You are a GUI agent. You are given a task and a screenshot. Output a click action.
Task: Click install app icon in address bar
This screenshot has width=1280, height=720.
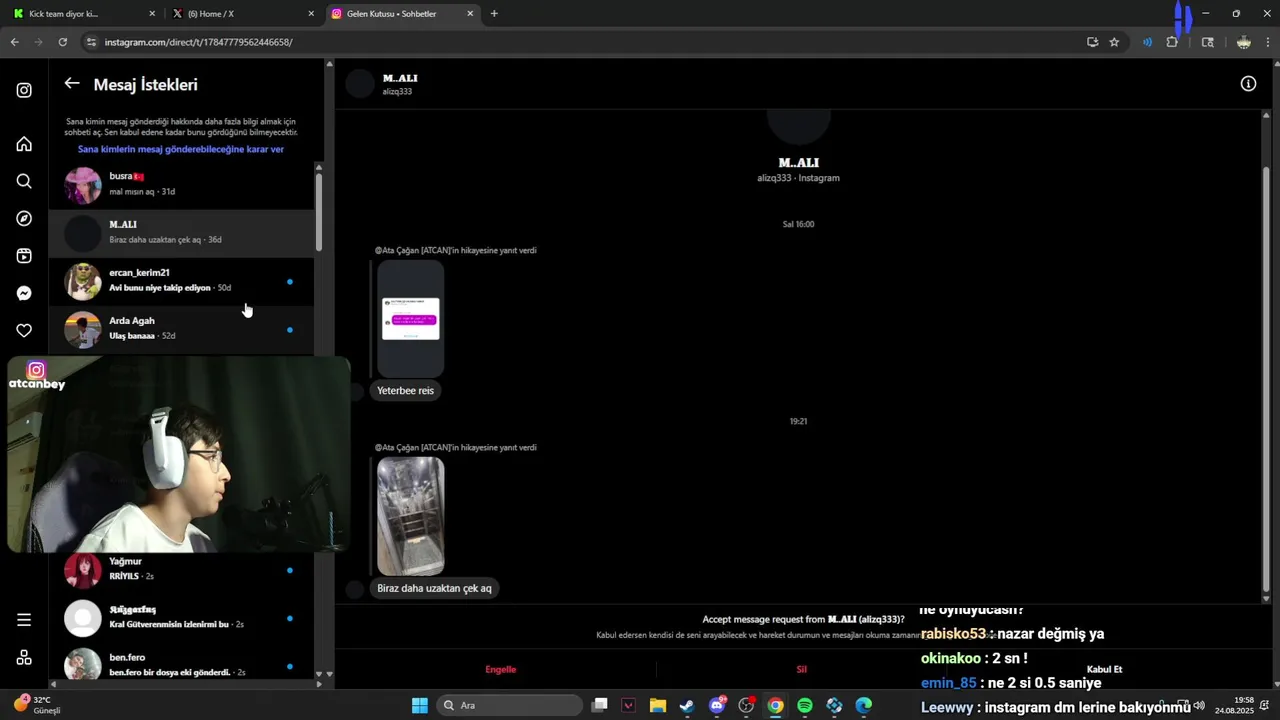[x=1092, y=42]
